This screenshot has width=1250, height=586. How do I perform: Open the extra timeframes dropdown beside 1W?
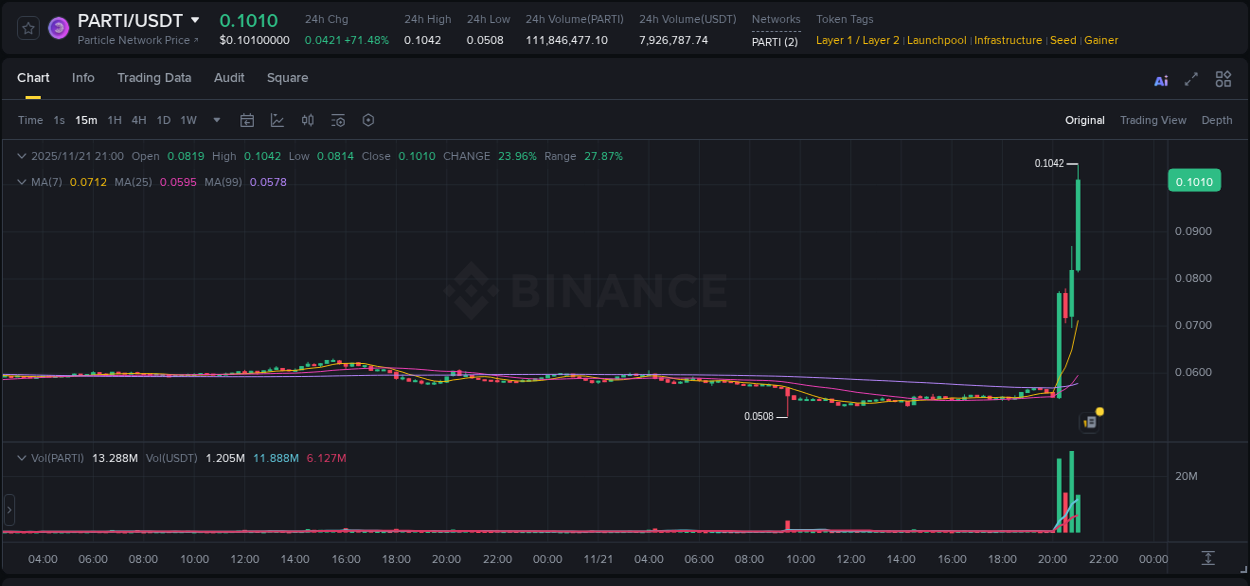215,119
